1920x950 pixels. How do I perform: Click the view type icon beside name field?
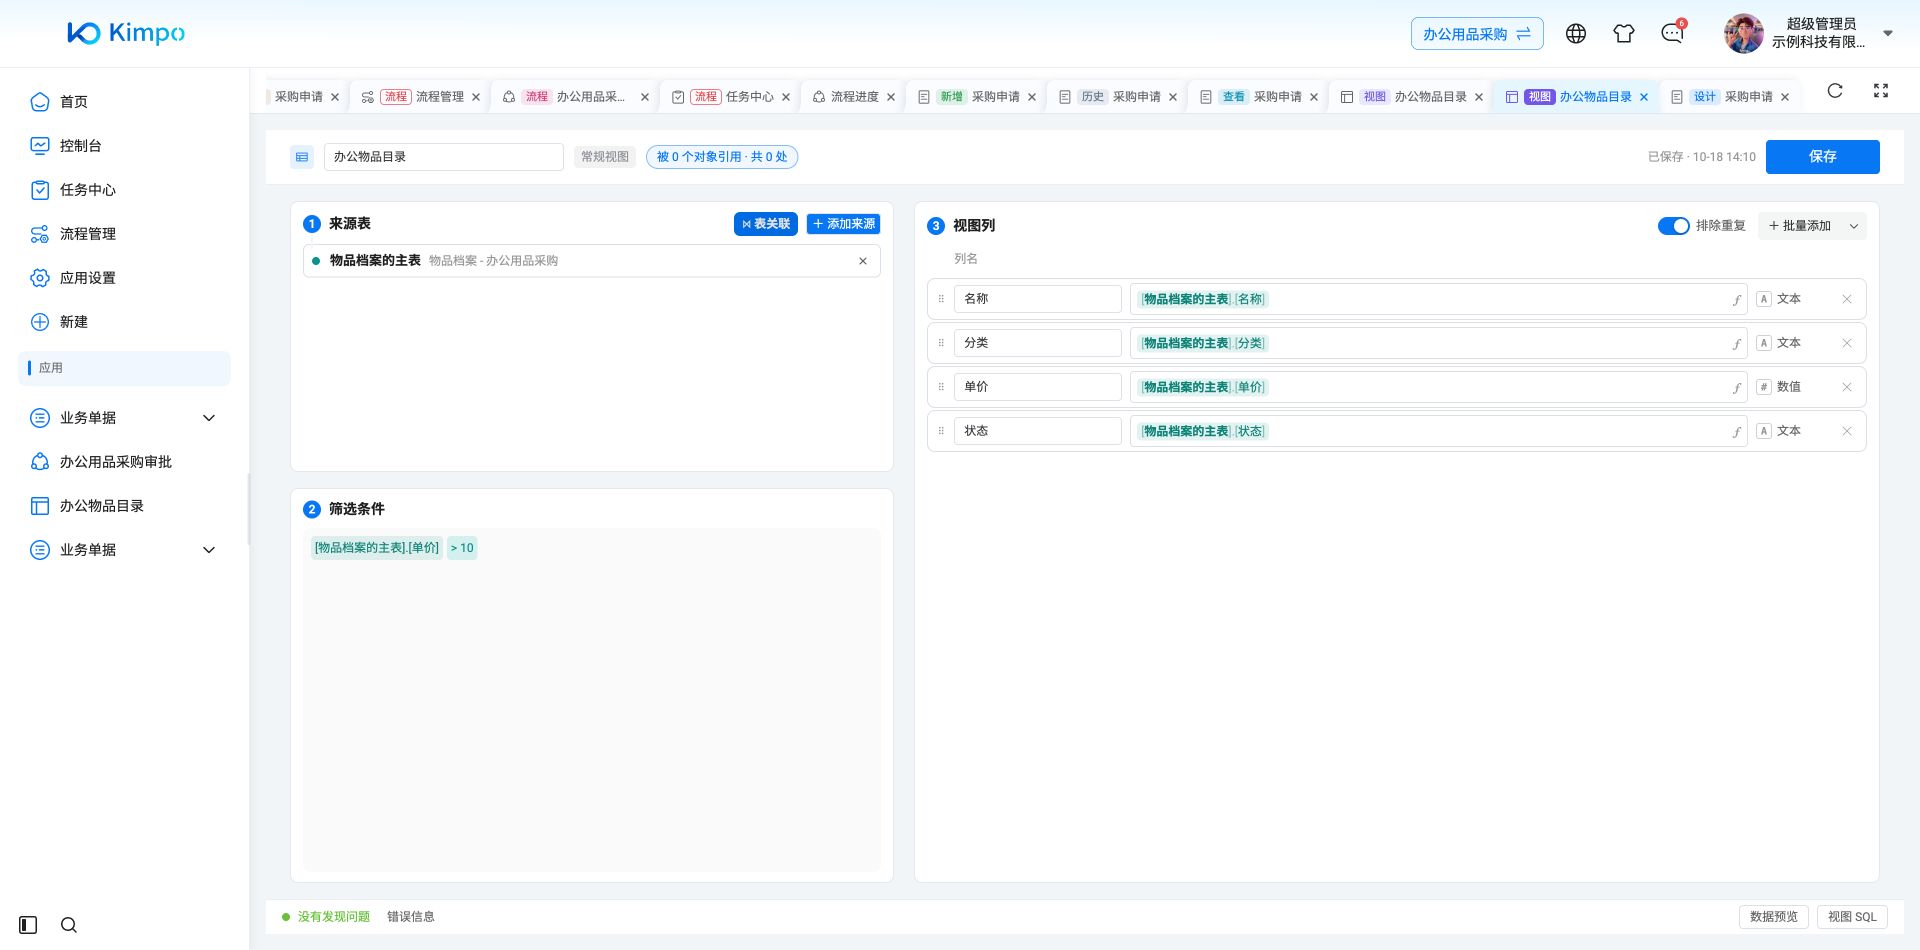point(302,157)
